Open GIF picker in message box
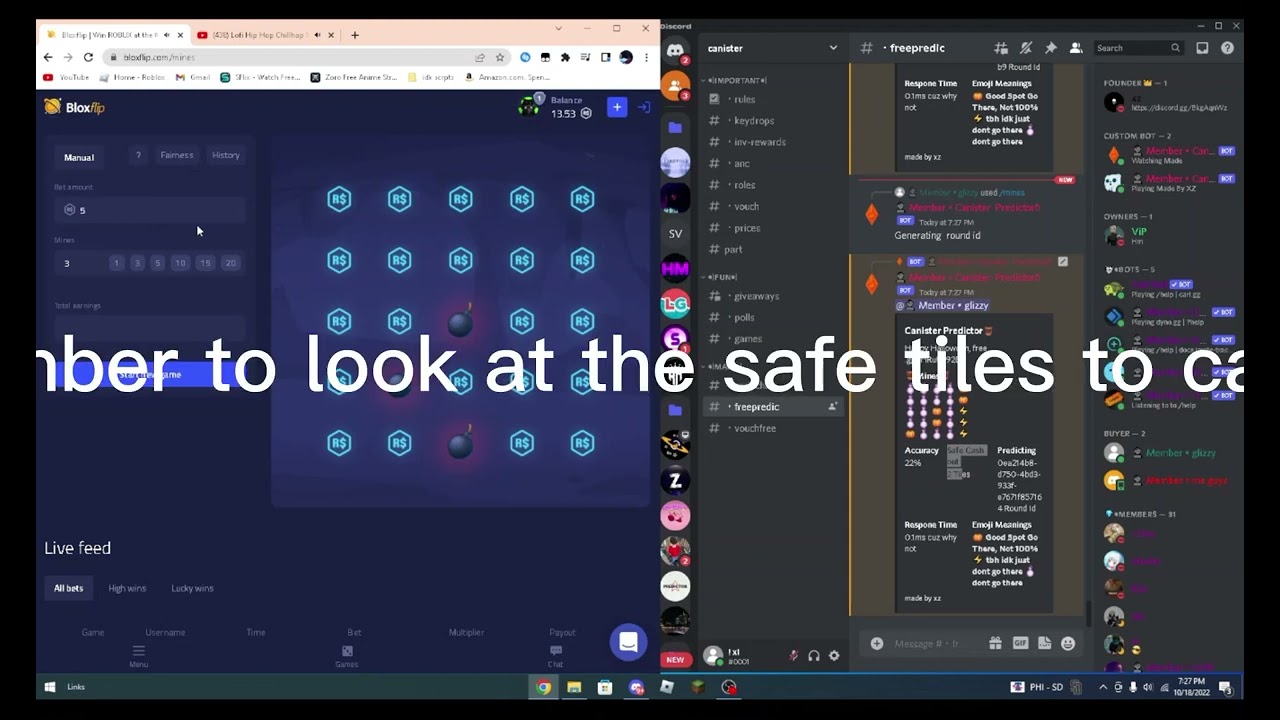The image size is (1280, 720). (1020, 644)
